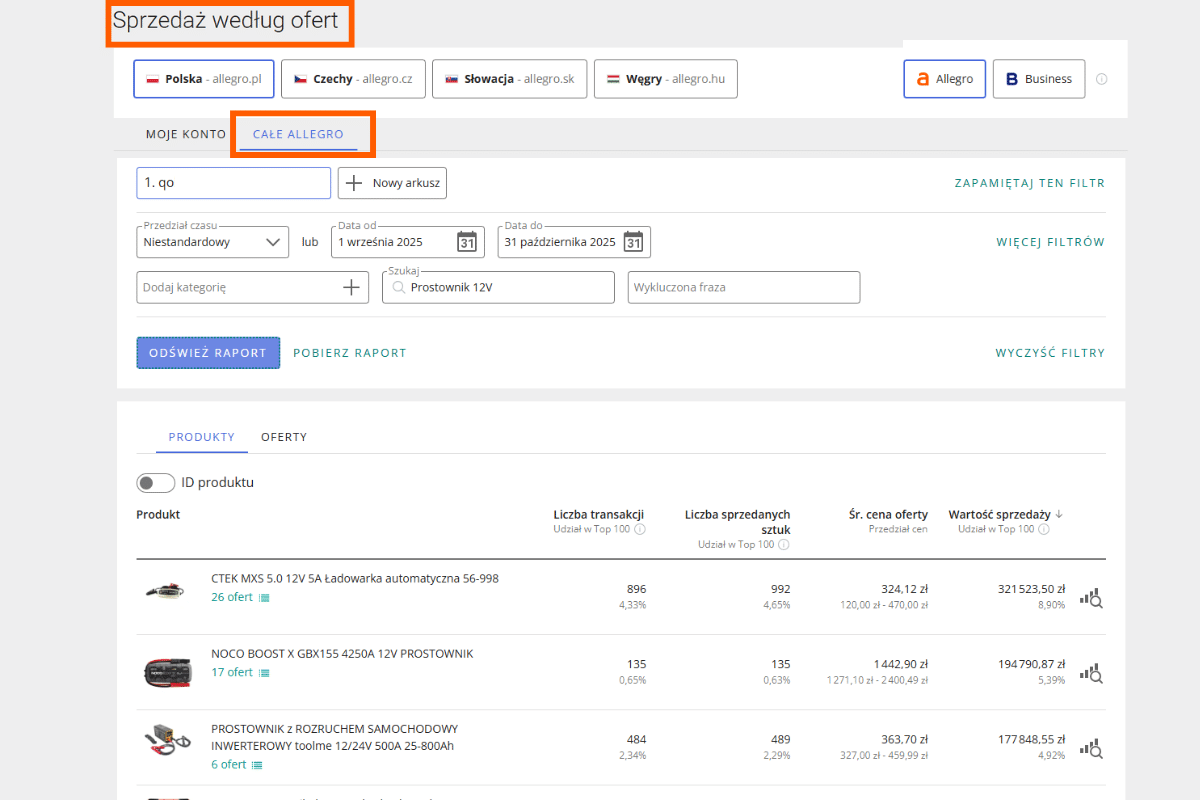Select the Polska allegro.pl marketplace
This screenshot has height=800, width=1200.
[204, 79]
